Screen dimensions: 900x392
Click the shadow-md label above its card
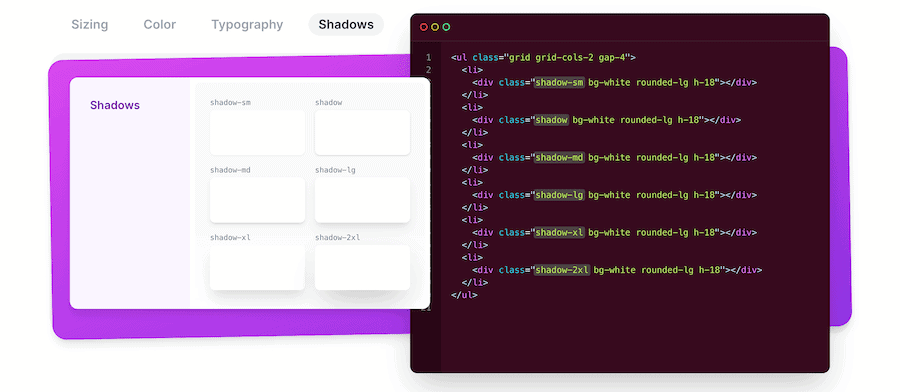coord(230,170)
